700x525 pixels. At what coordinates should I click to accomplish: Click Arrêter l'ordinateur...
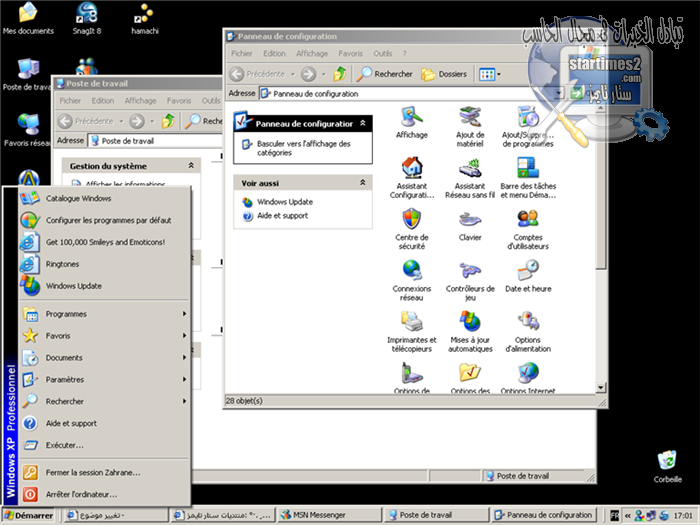pos(104,494)
